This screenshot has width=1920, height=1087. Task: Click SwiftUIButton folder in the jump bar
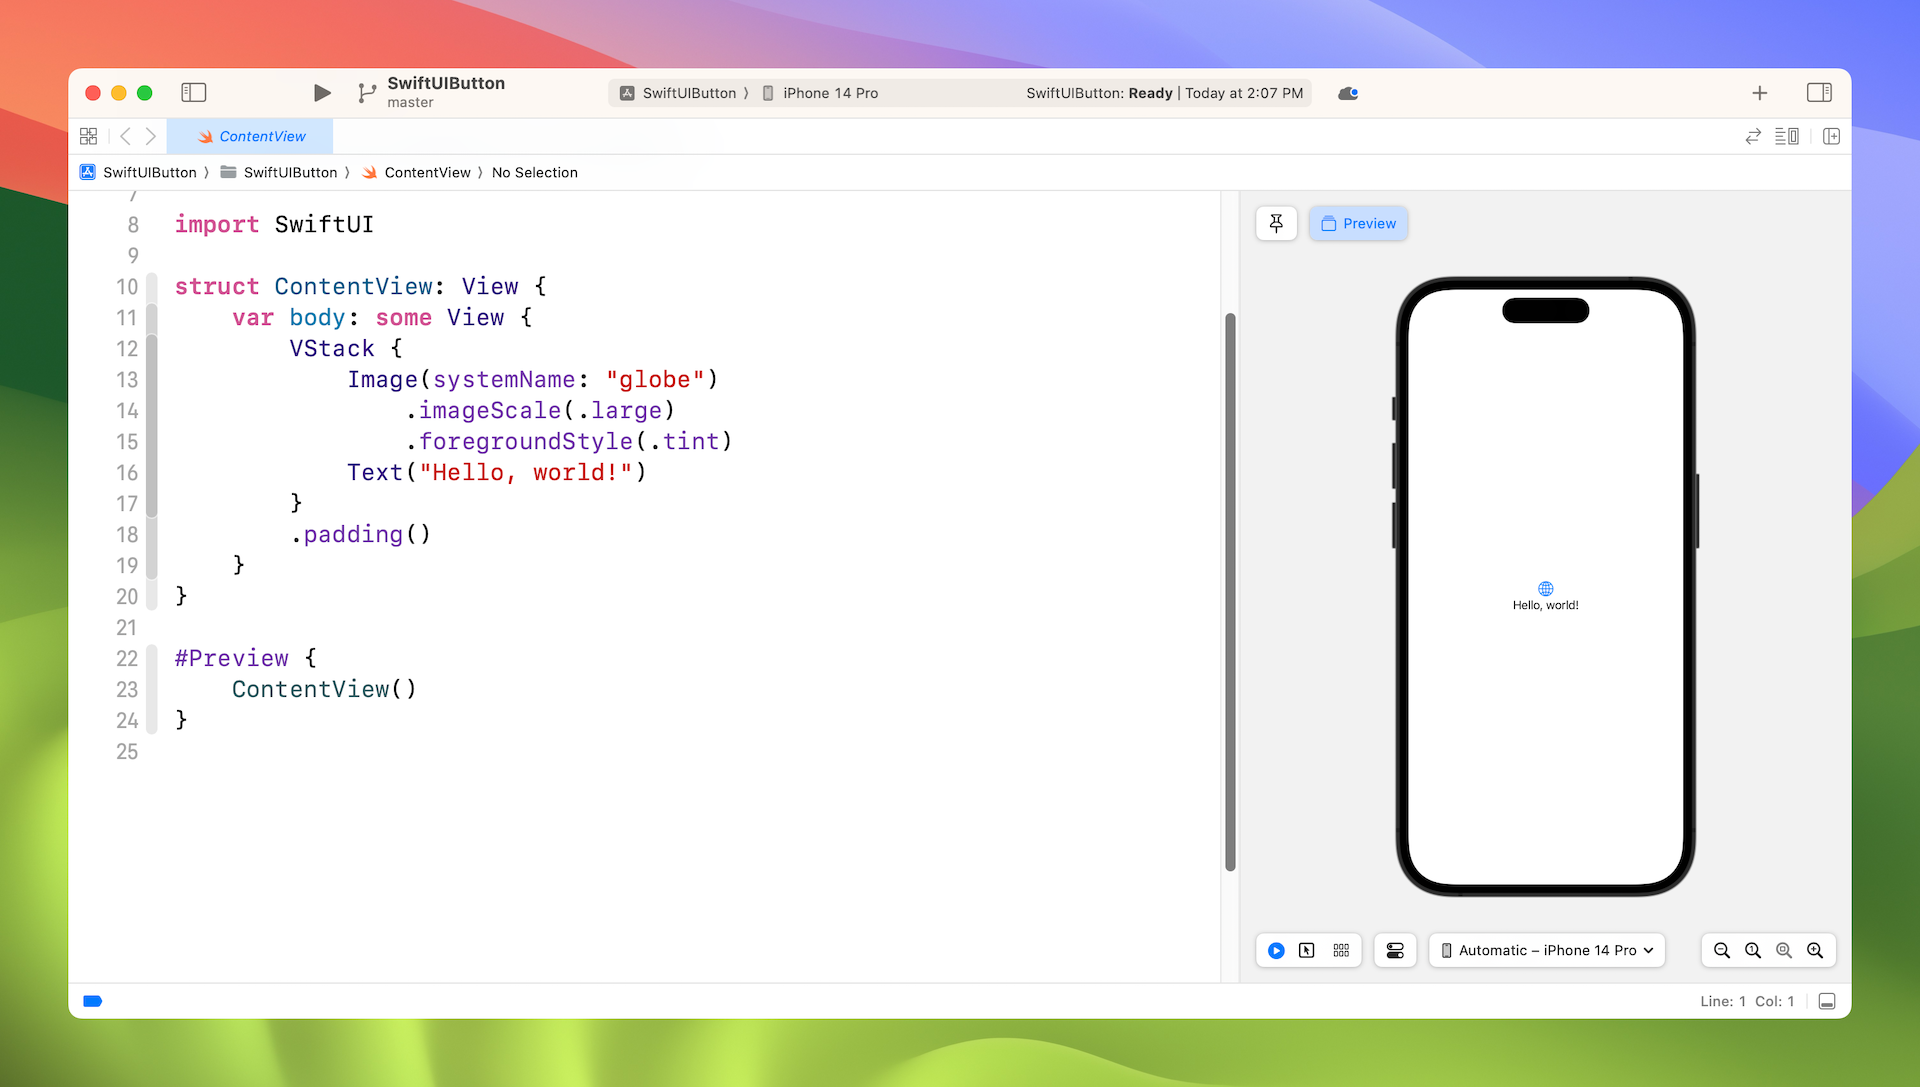pos(279,172)
